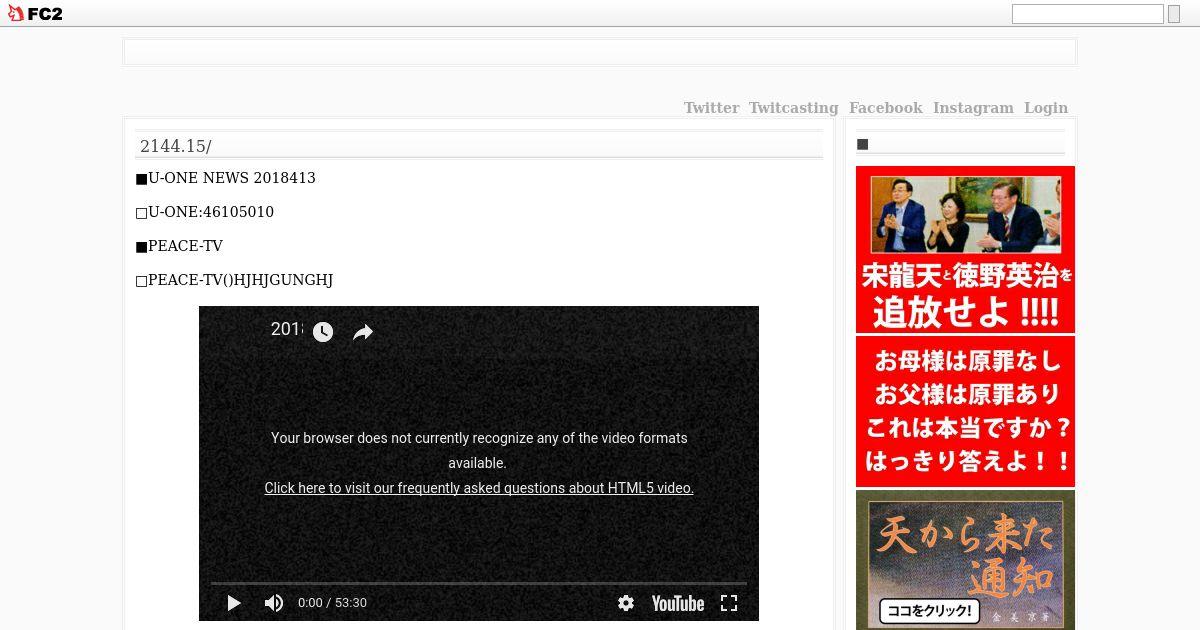Click the 天から来た通知 book banner
The width and height of the screenshot is (1200, 630).
965,559
